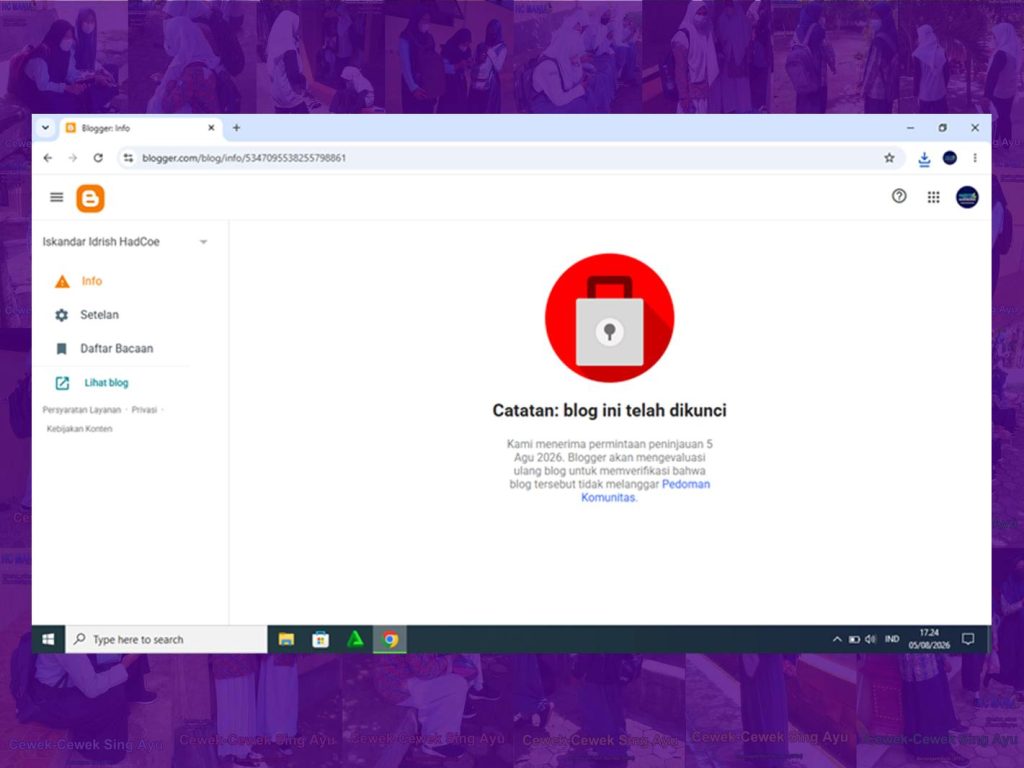View site information icon in address bar
Viewport: 1024px width, 768px height.
pos(128,158)
